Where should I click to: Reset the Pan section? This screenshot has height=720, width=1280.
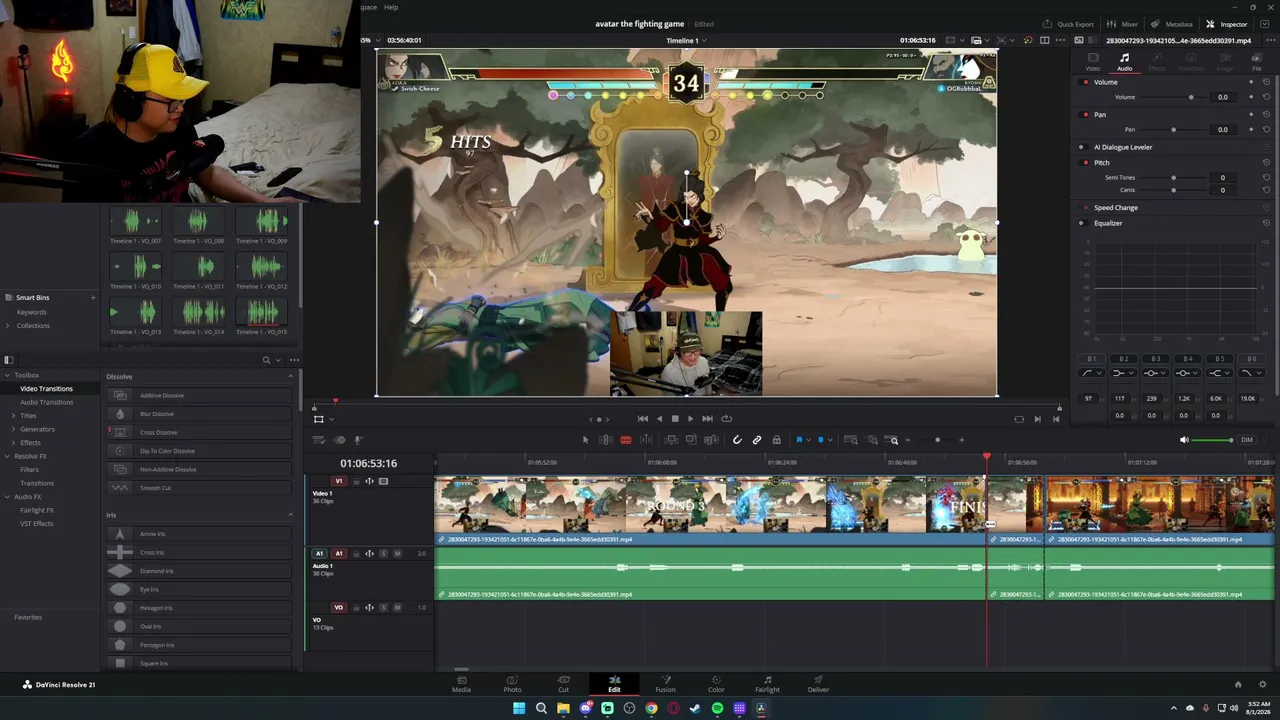pos(1266,115)
